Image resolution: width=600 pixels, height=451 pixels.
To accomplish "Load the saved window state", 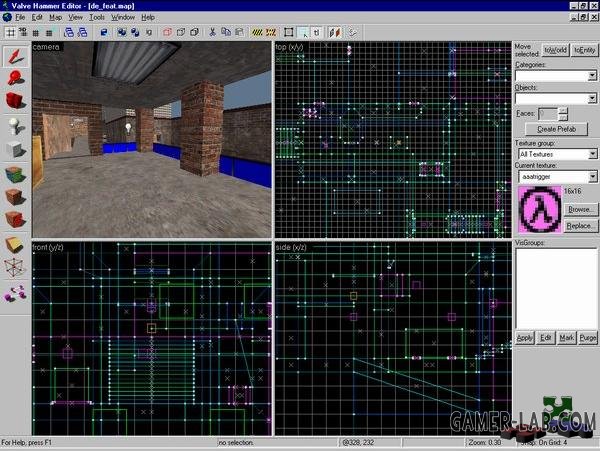I will point(68,33).
